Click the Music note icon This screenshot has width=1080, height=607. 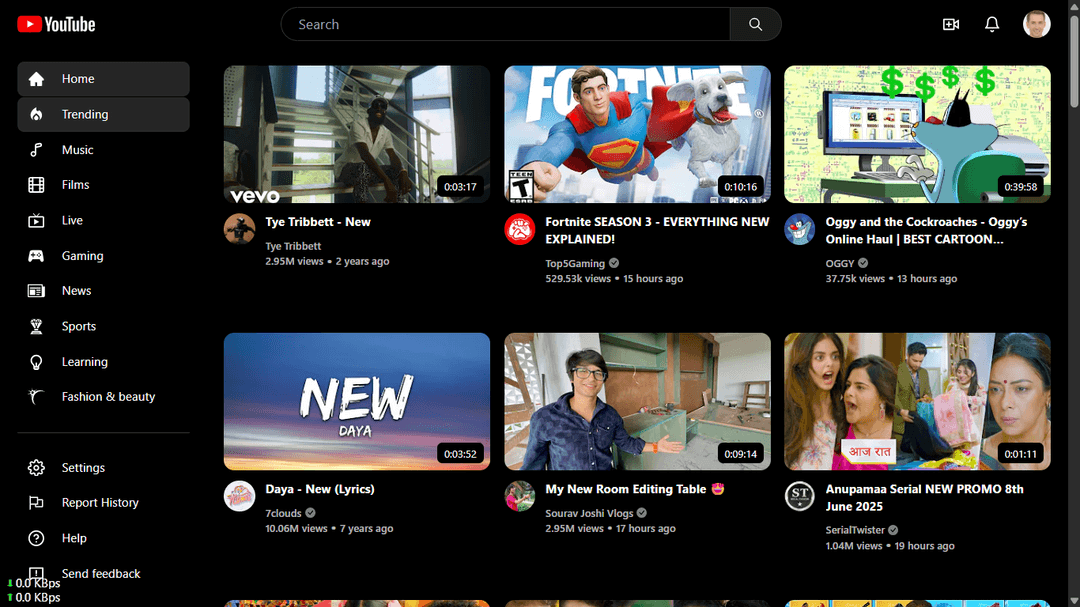click(x=37, y=150)
